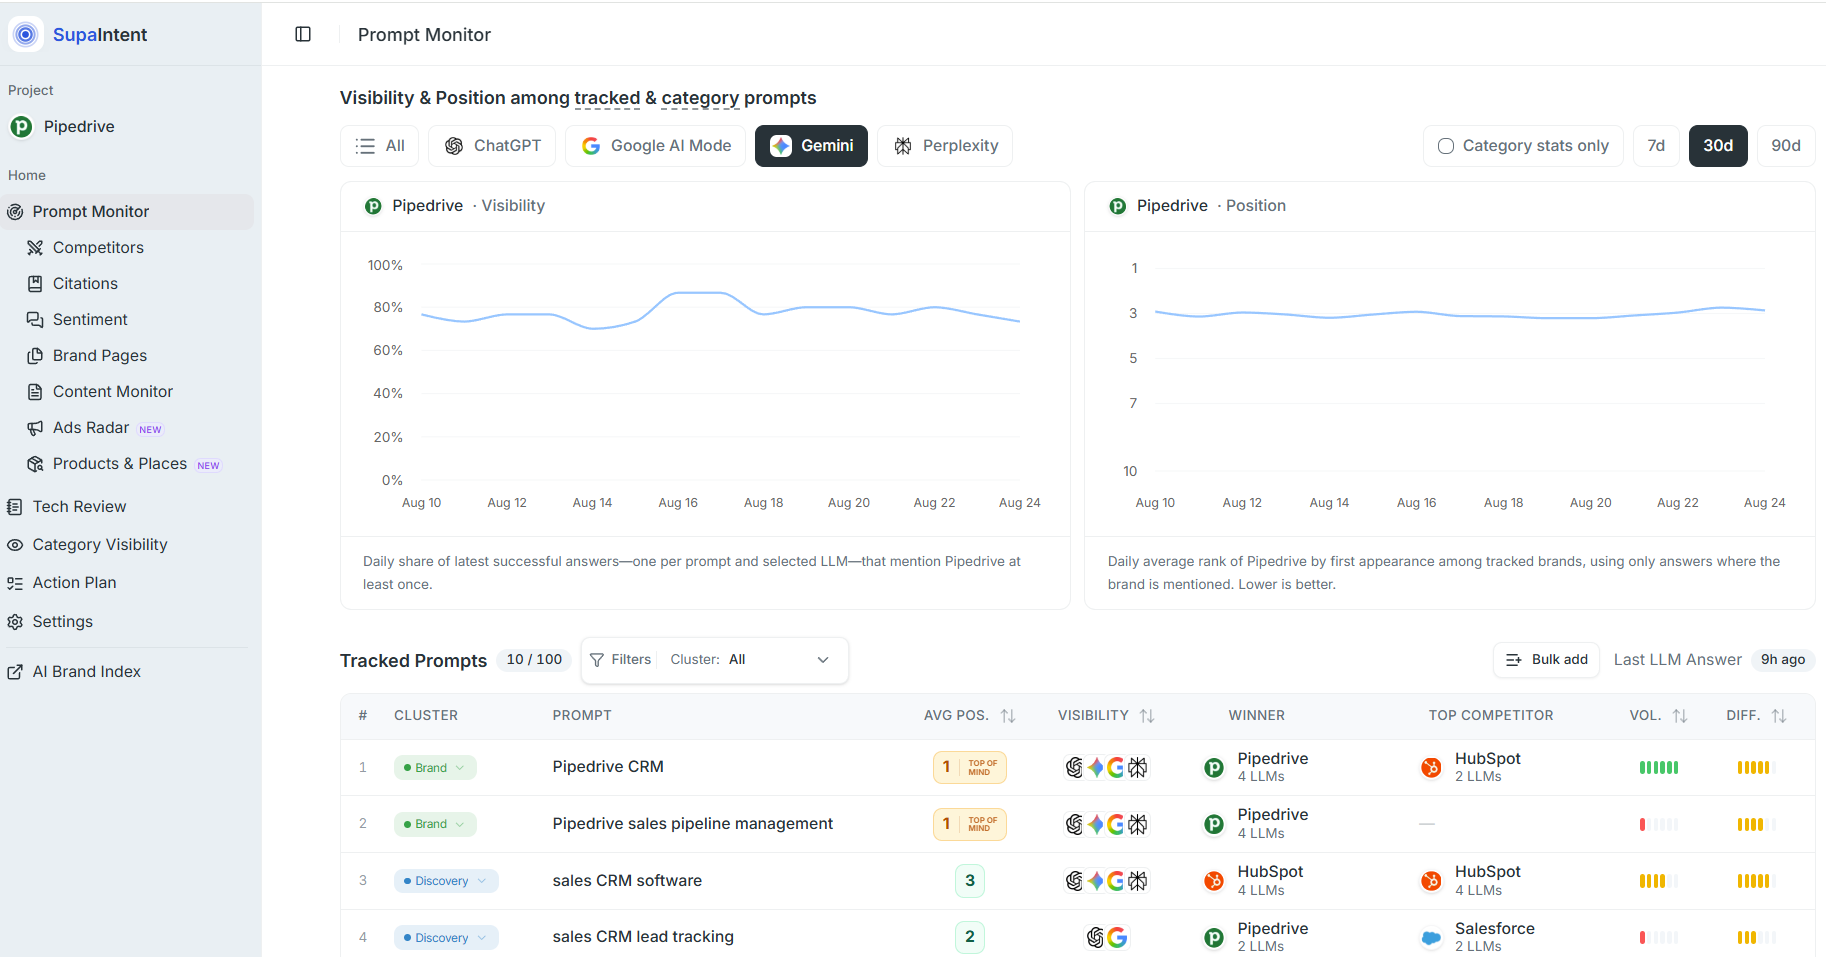Viewport: 1826px width, 957px height.
Task: Switch to the Gemini tab
Action: tap(811, 146)
